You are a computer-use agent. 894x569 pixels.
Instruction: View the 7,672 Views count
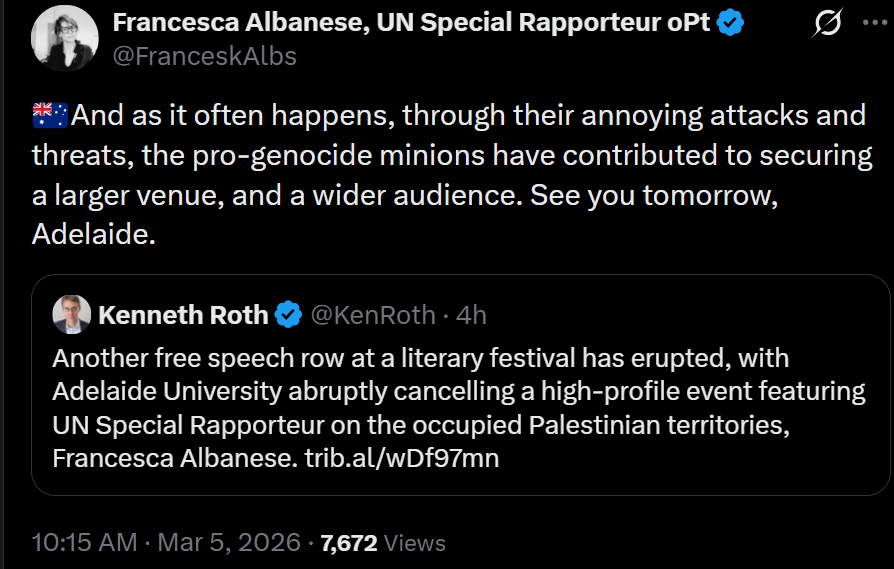[382, 543]
